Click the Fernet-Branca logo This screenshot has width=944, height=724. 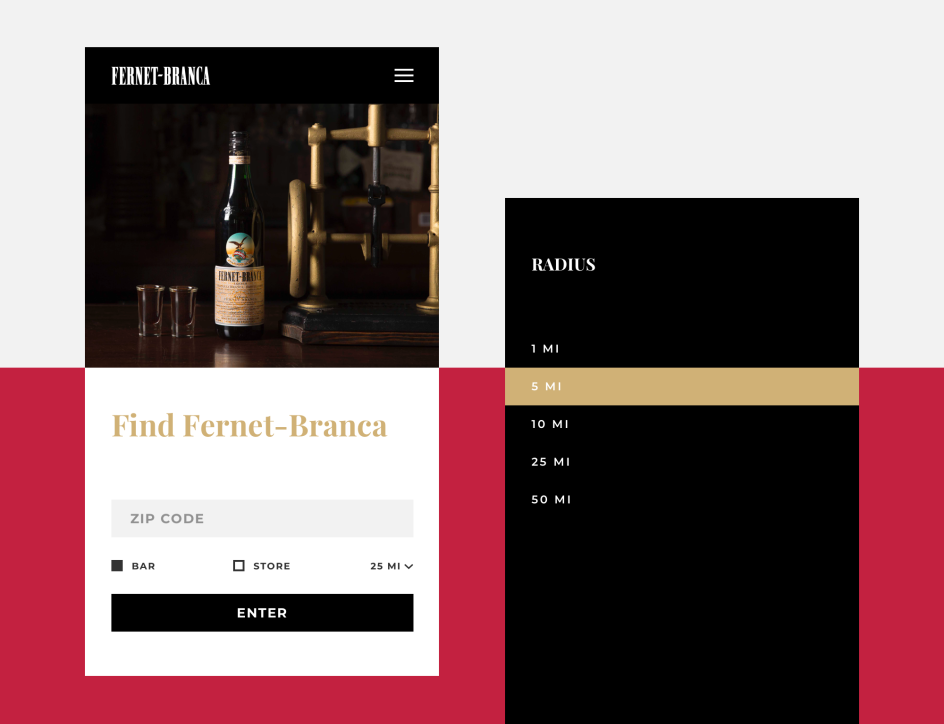[x=161, y=76]
